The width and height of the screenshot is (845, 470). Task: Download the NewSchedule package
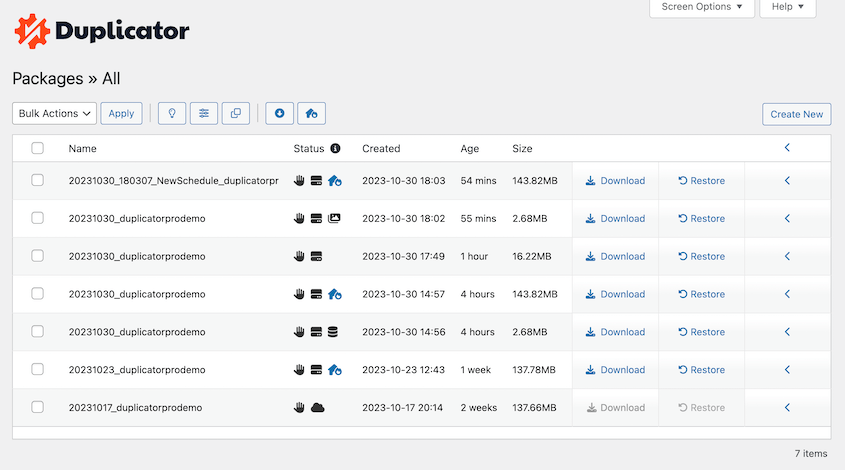[x=615, y=181]
